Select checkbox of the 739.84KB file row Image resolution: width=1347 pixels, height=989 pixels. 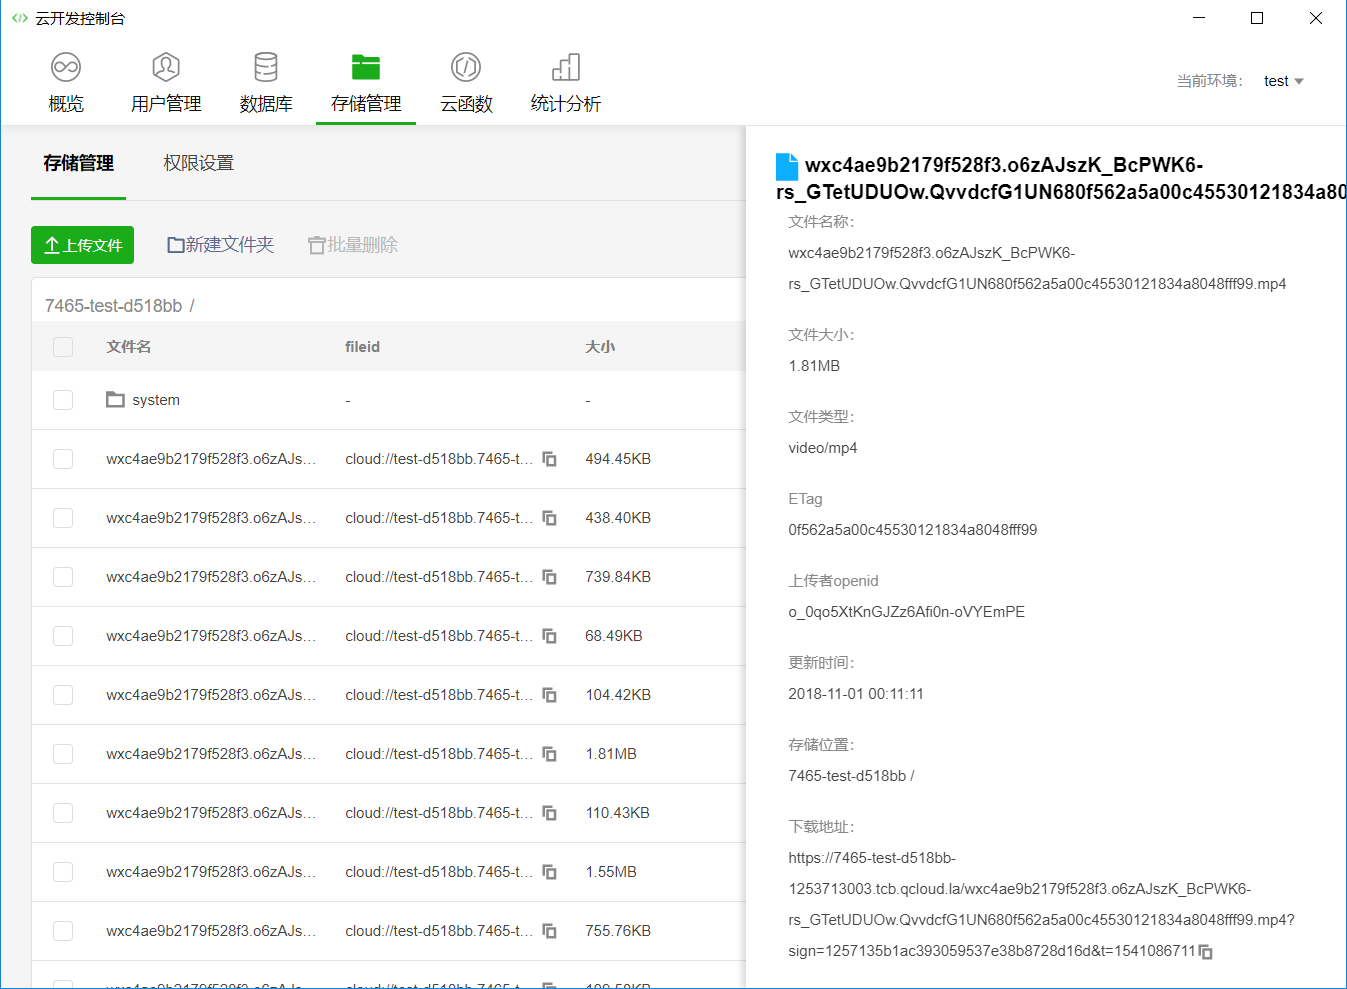coord(63,577)
